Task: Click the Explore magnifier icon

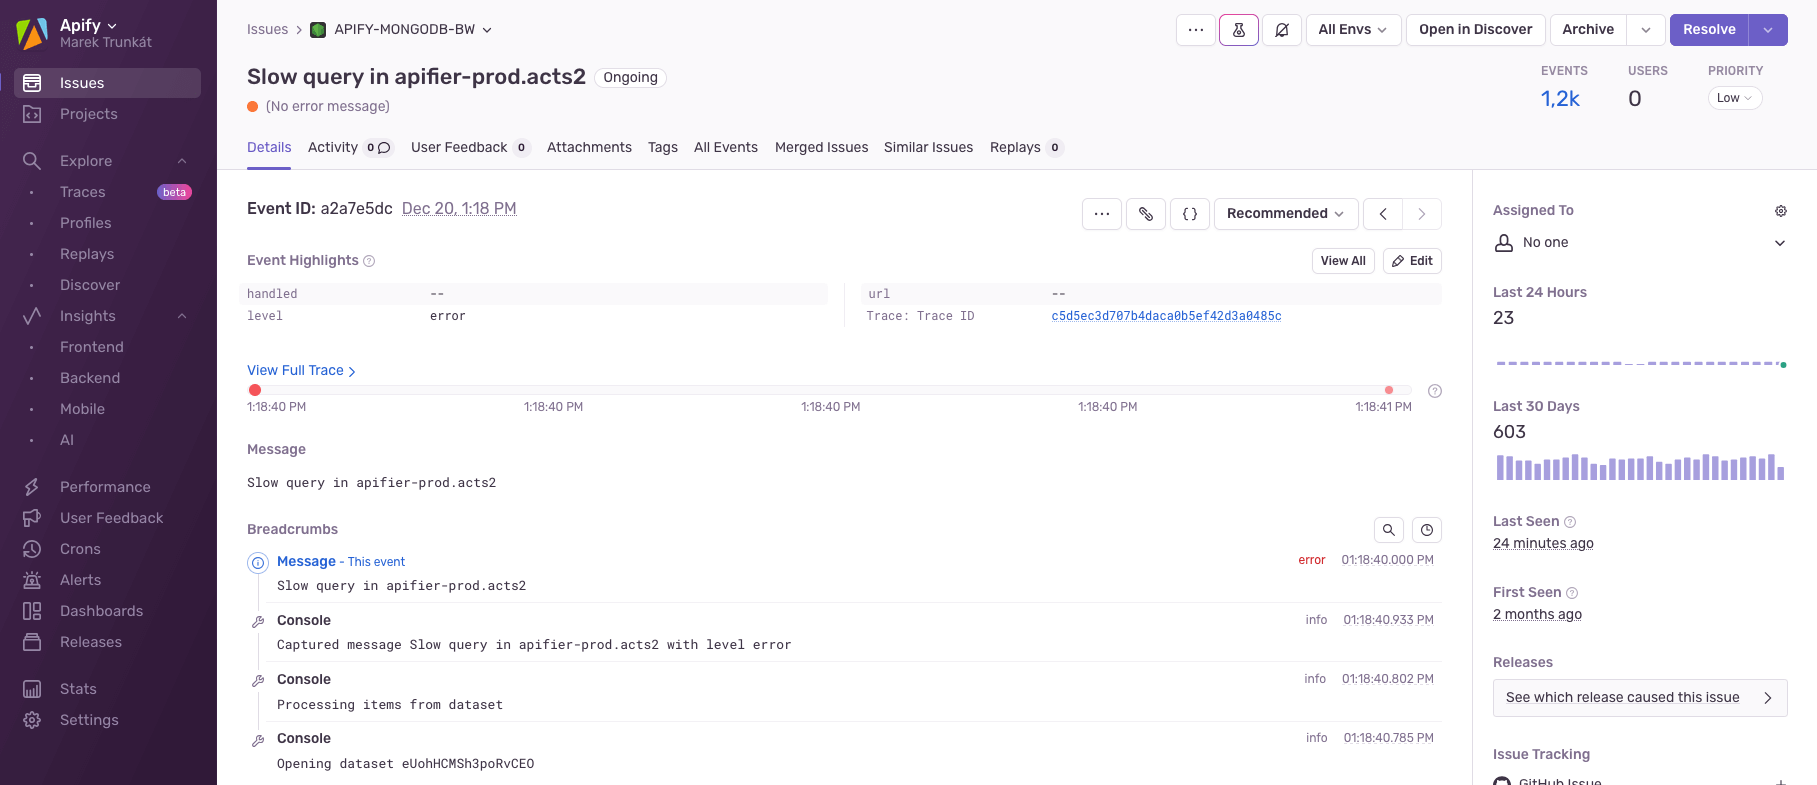Action: tap(32, 161)
